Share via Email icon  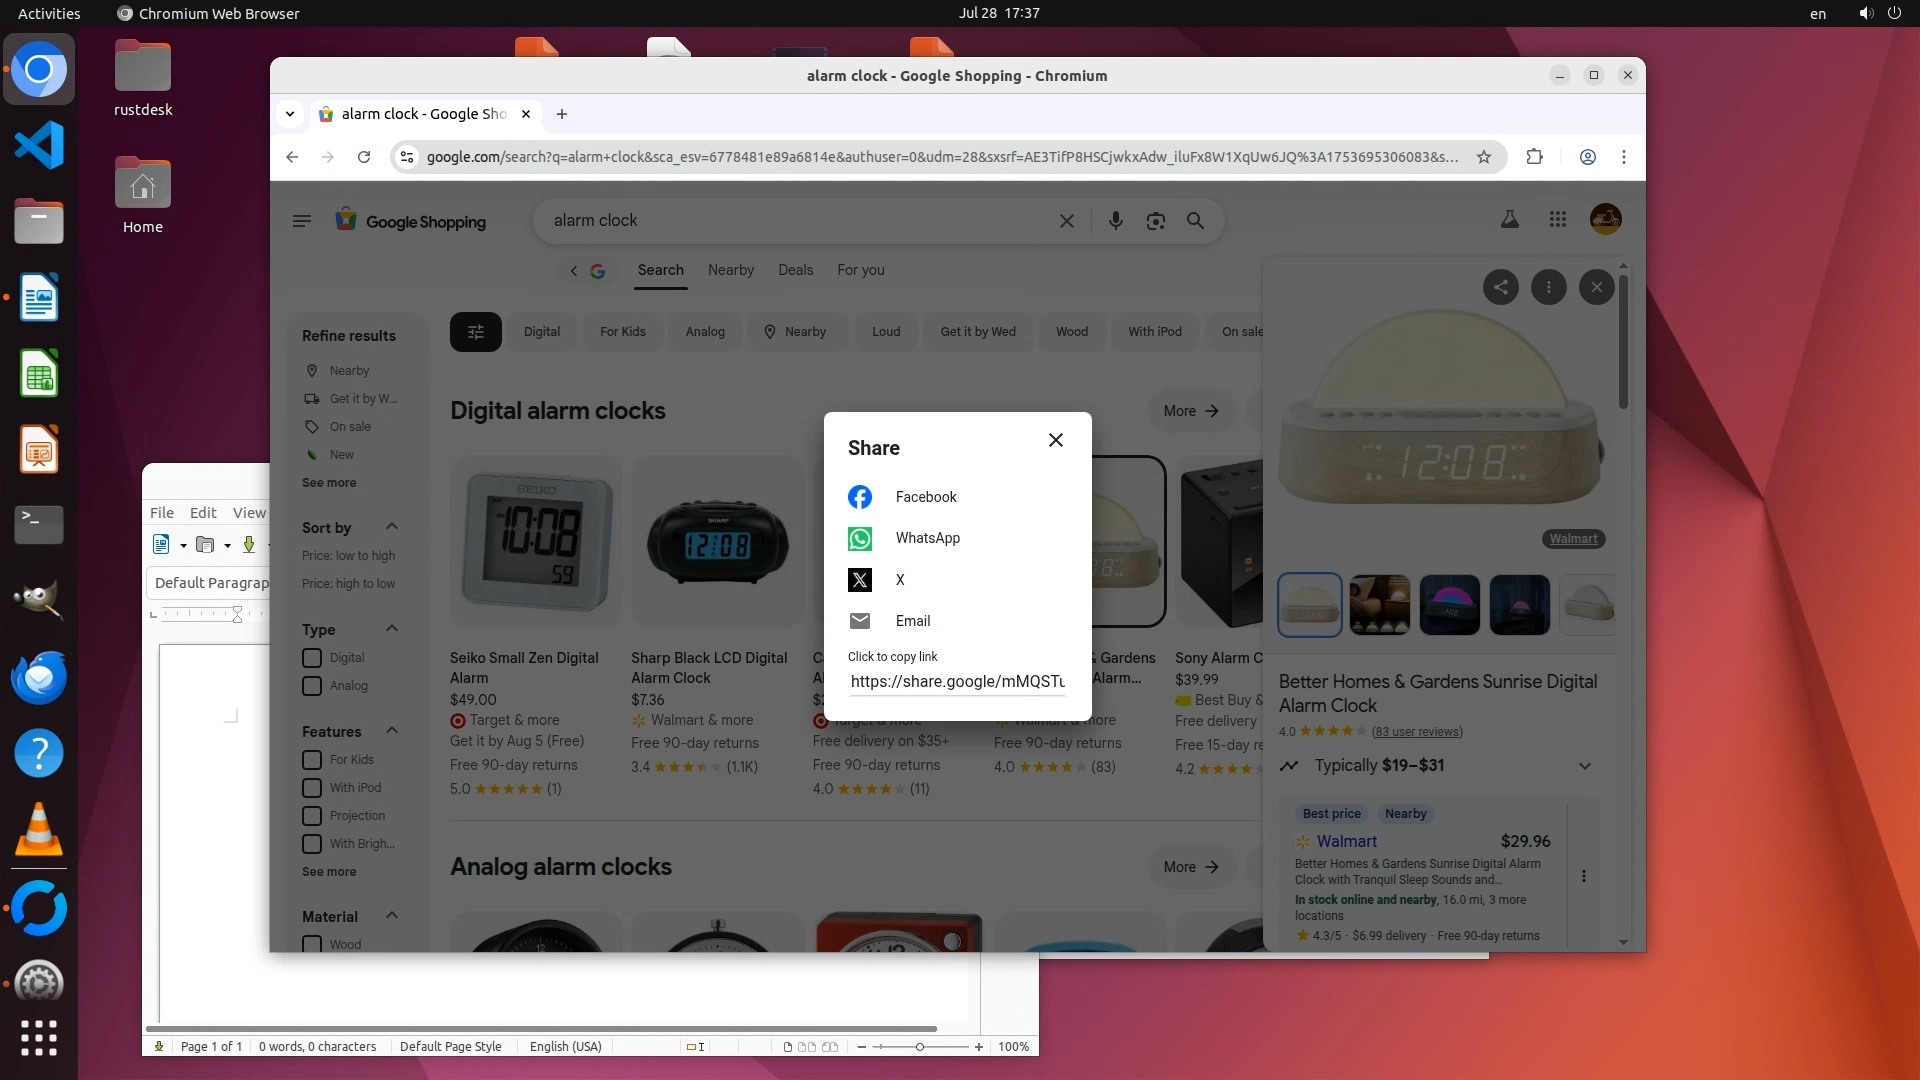point(860,621)
